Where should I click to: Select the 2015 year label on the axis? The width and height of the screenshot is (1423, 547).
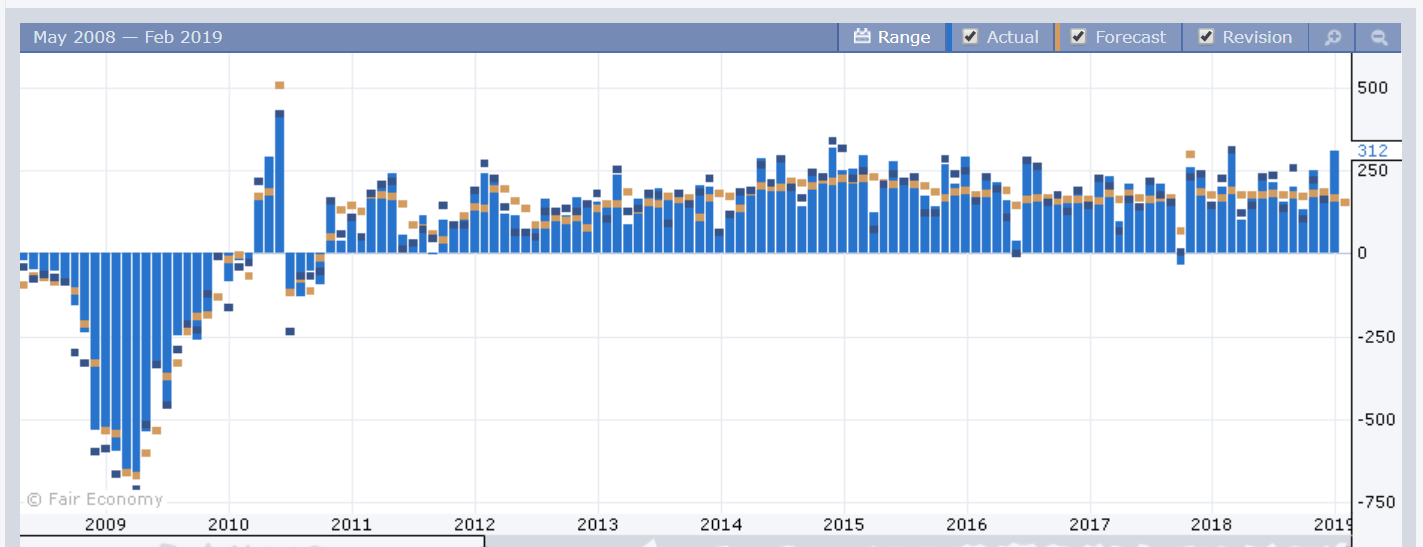(x=843, y=525)
